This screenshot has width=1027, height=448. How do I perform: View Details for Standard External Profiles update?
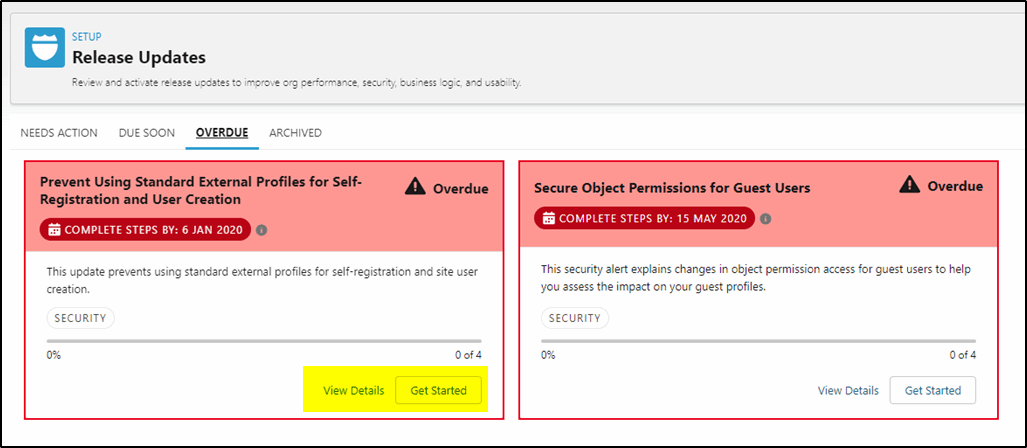coord(354,391)
